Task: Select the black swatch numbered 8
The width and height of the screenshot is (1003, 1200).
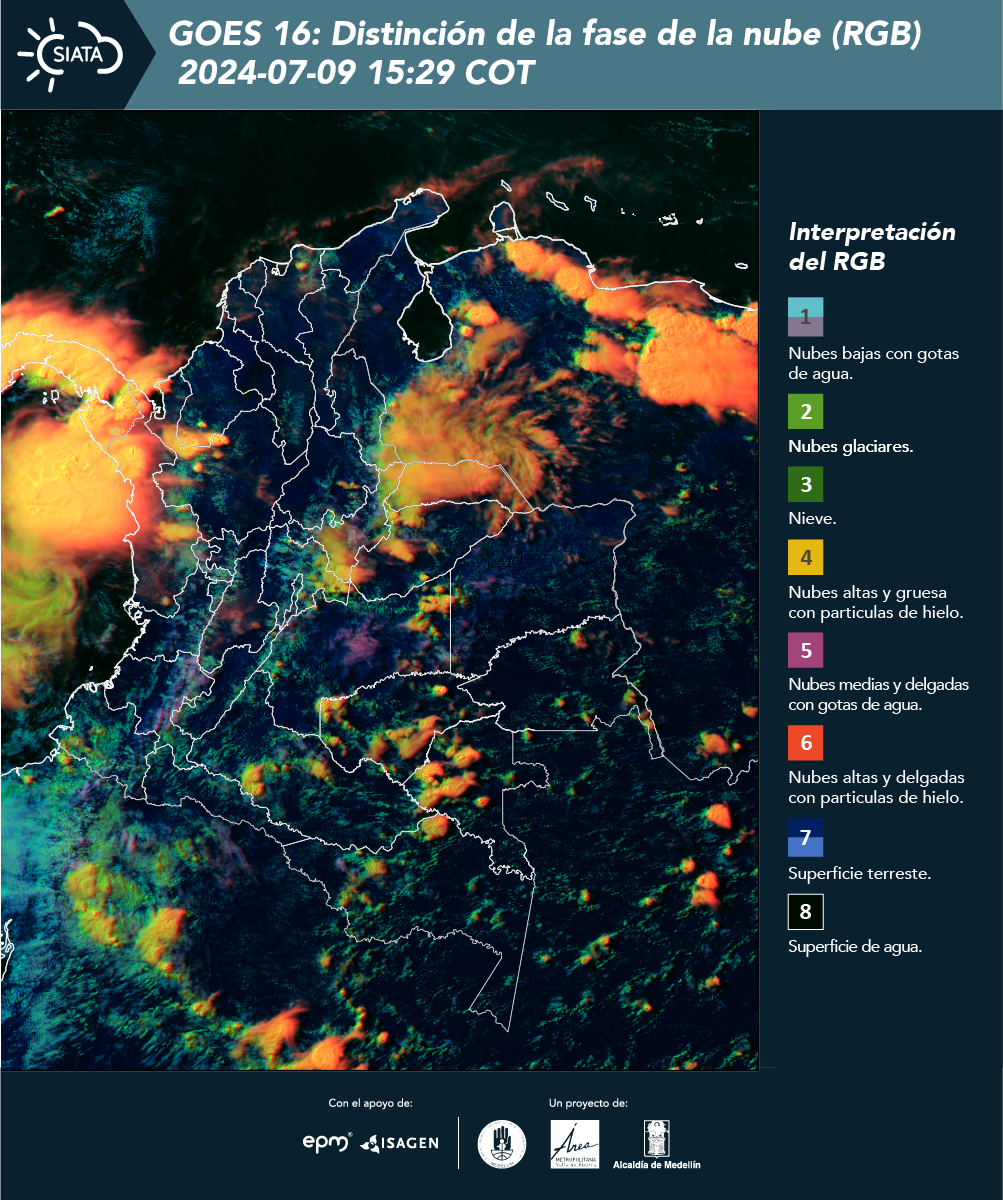Action: [805, 911]
